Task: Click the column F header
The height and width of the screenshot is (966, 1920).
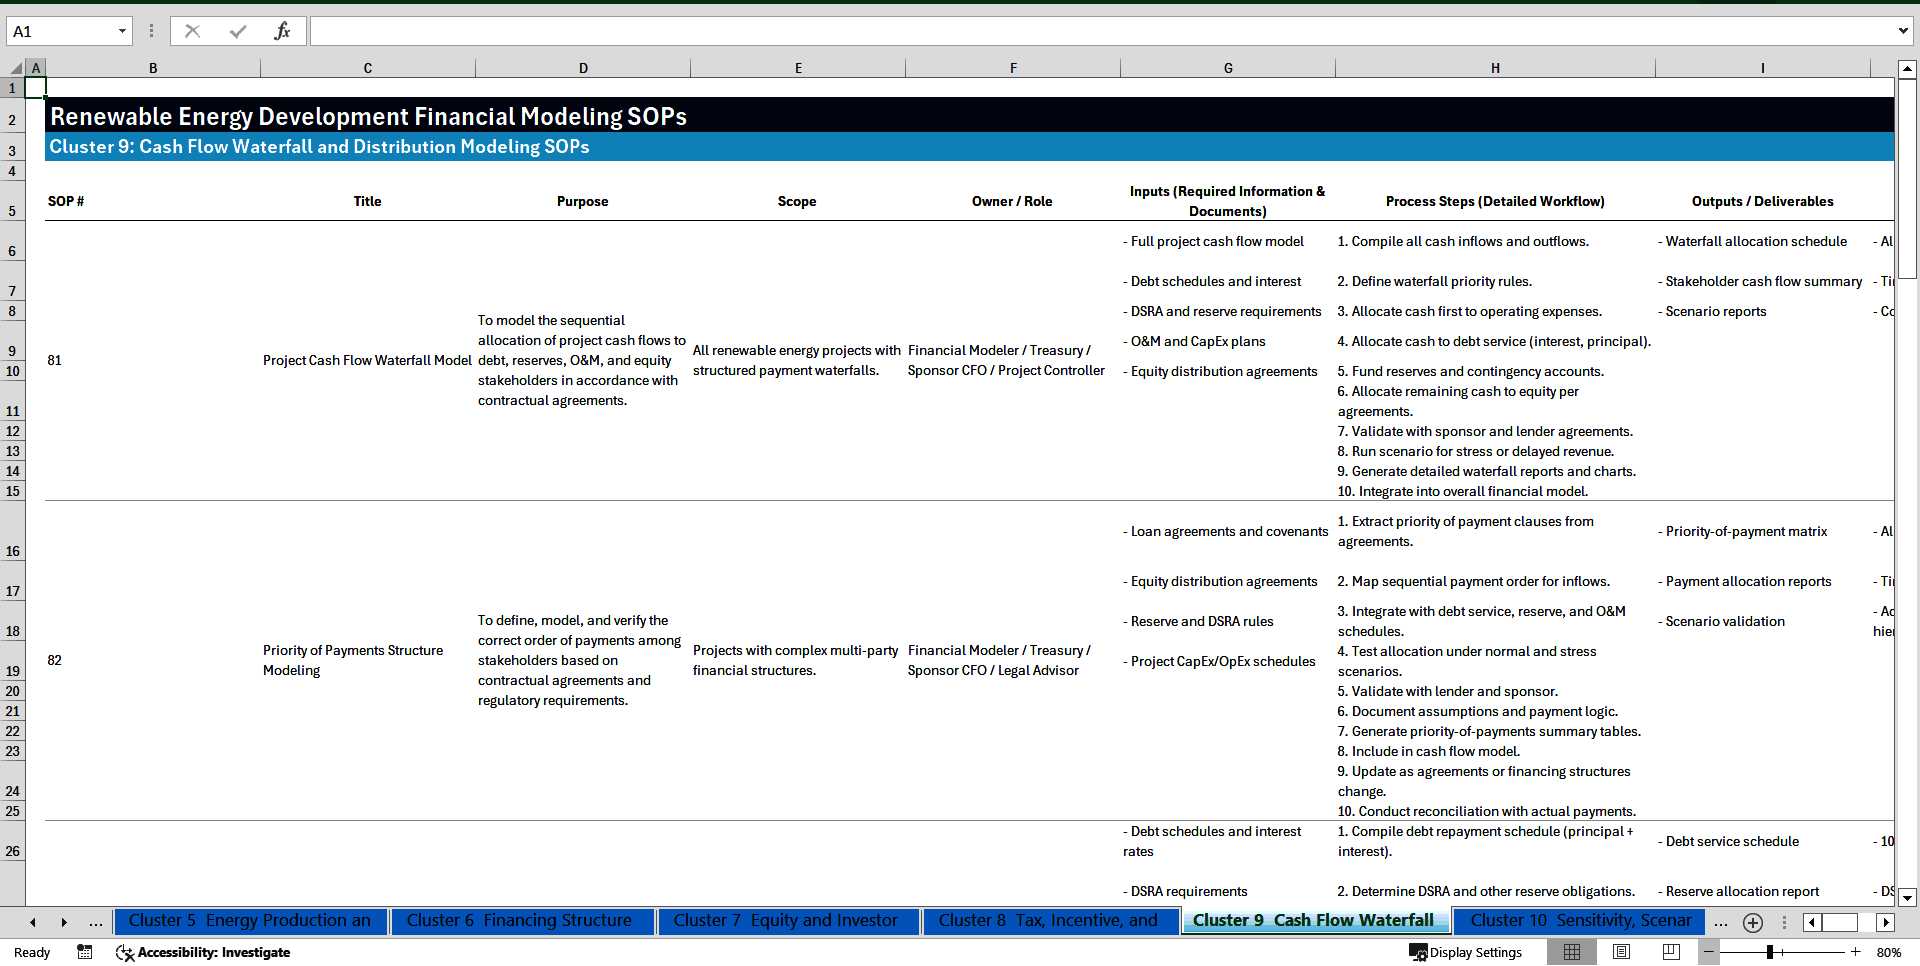Action: point(1013,67)
